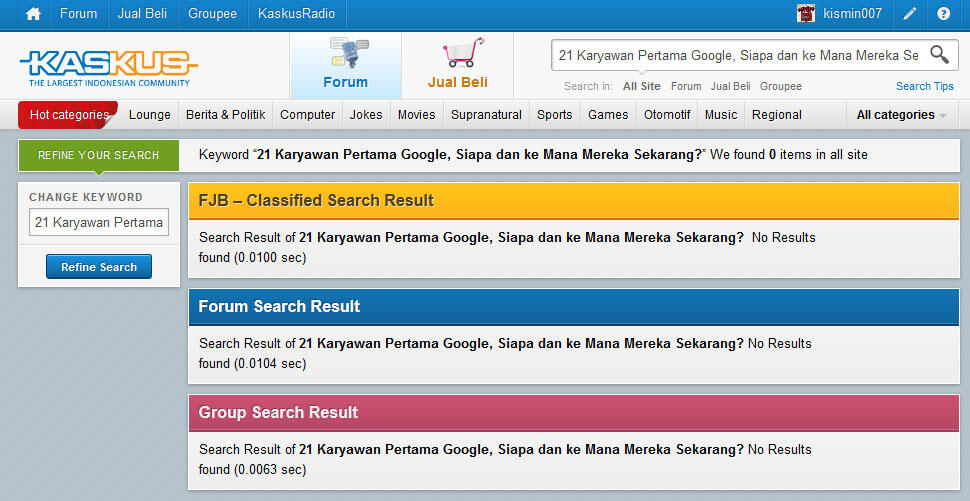
Task: Set search scope to Forum
Action: pyautogui.click(x=686, y=87)
